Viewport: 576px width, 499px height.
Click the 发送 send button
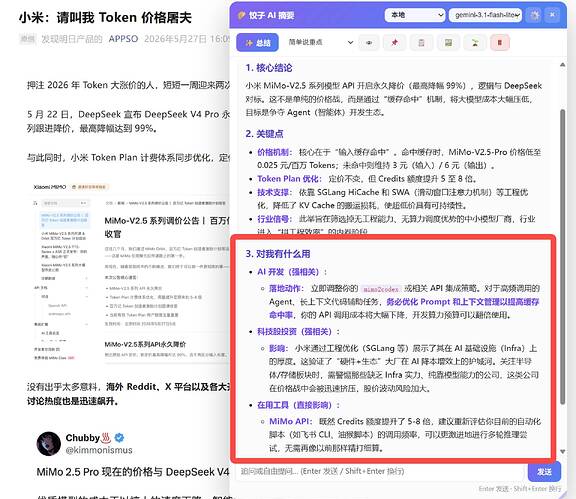(544, 471)
